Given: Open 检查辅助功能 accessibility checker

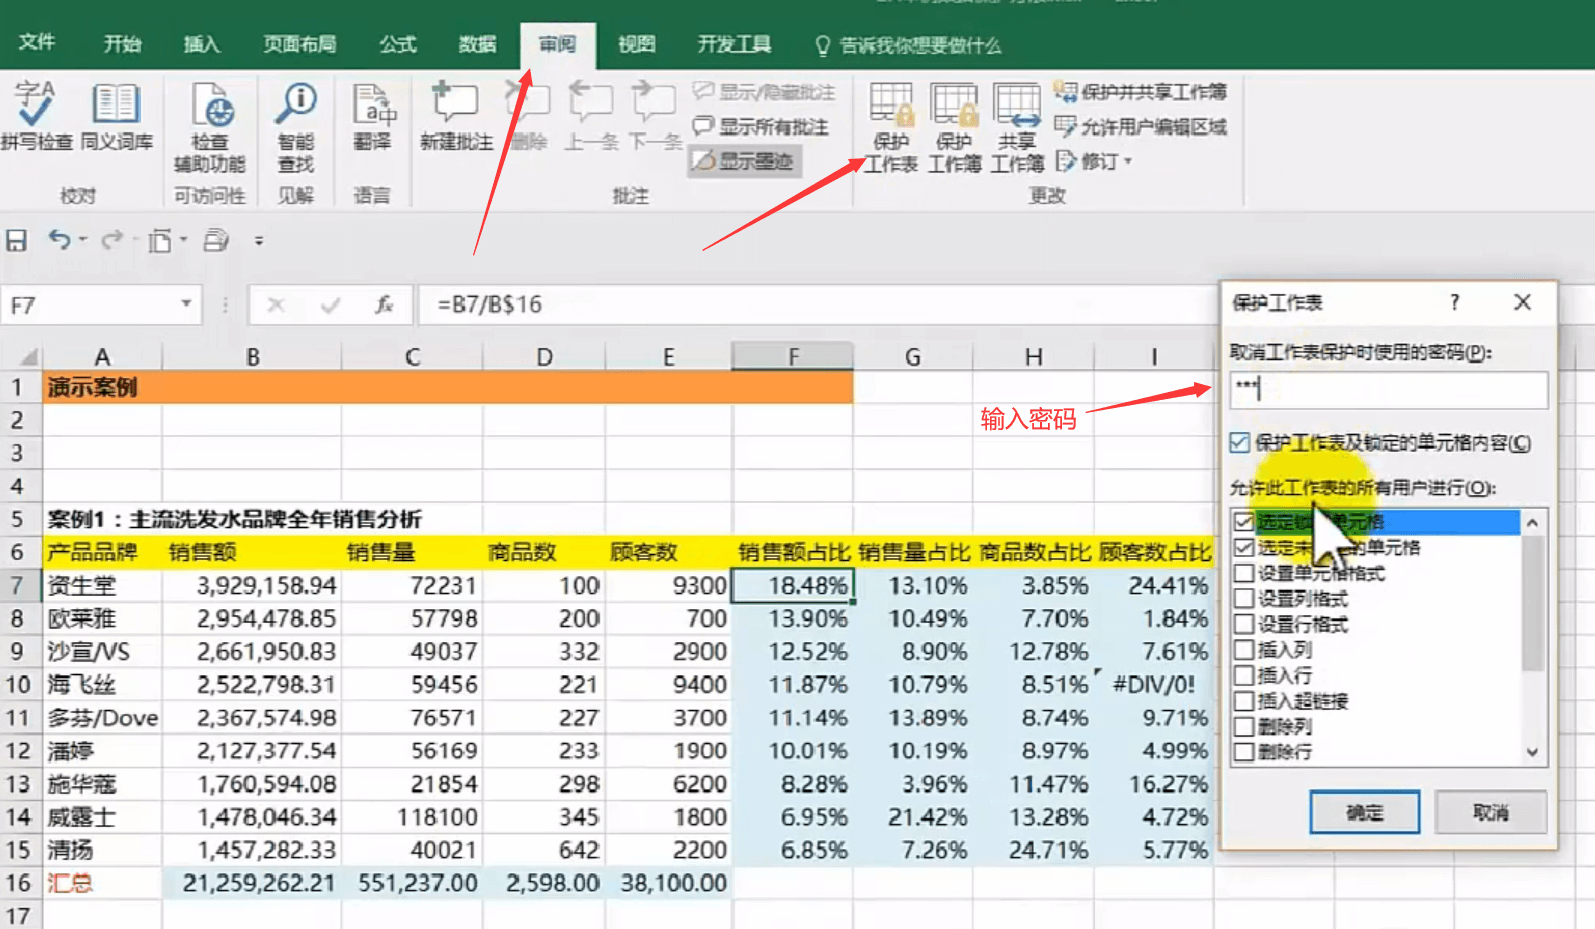Looking at the screenshot, I should coord(210,127).
